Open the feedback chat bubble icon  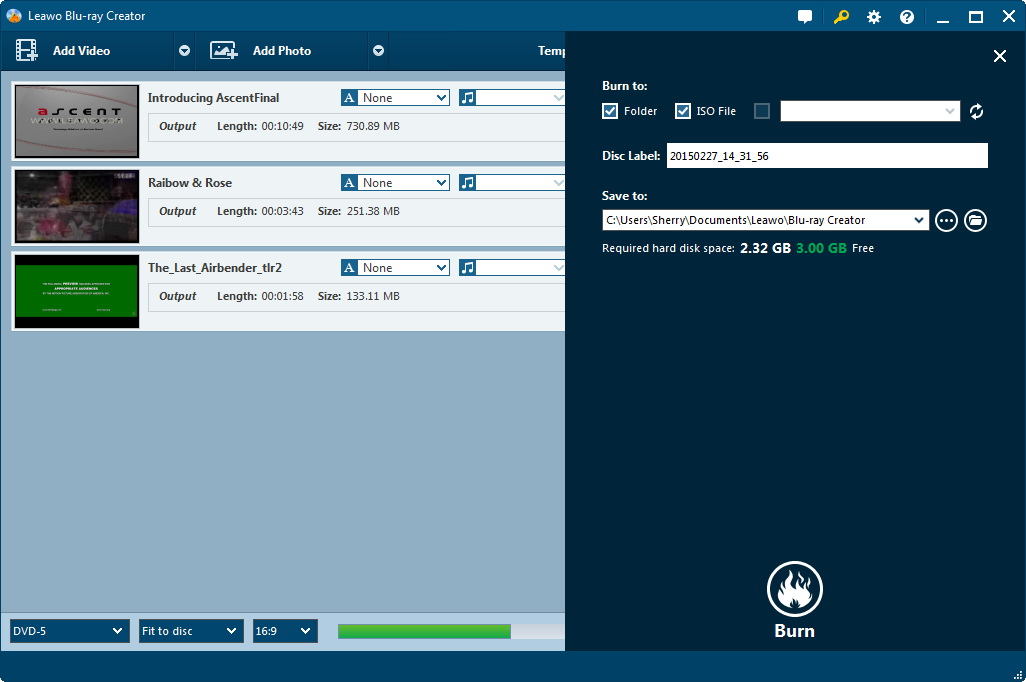805,17
